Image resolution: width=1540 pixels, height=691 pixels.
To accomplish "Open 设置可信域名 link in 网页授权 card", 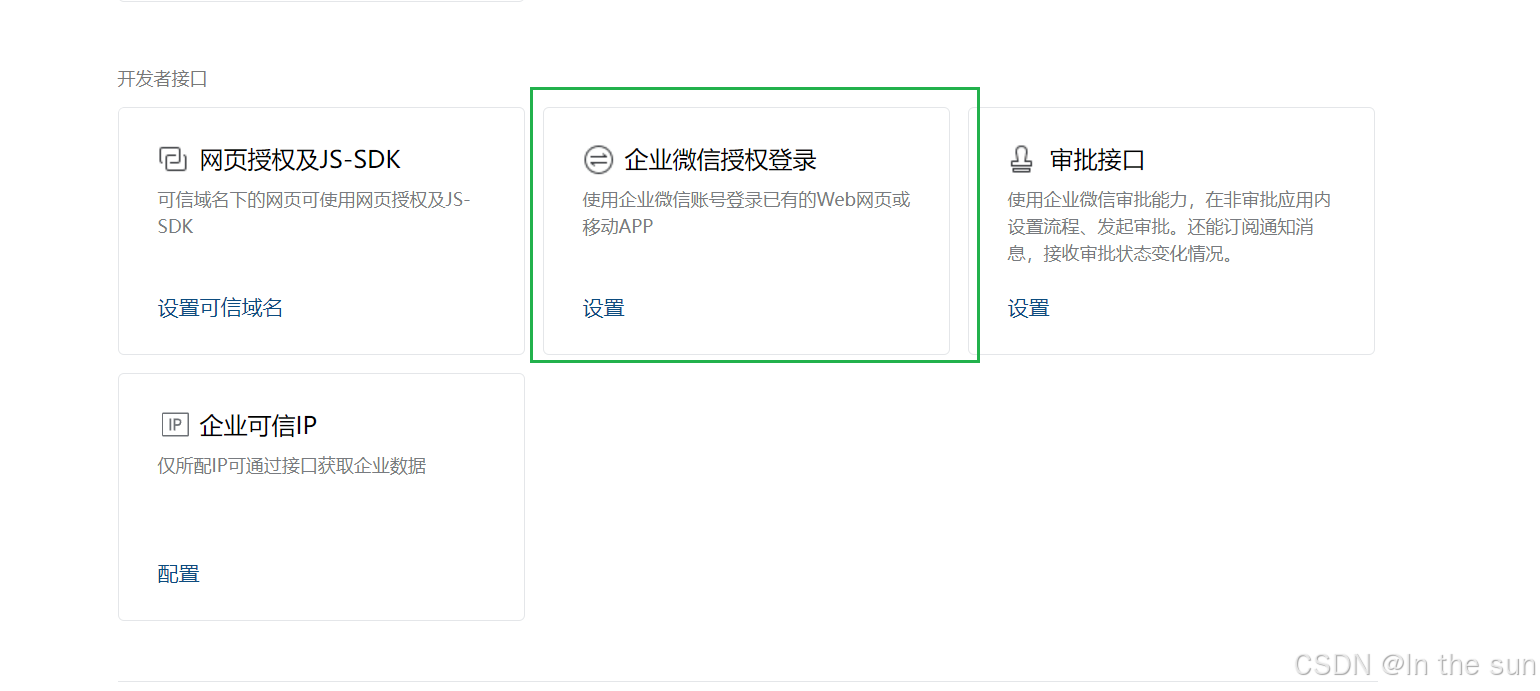I will tap(220, 308).
